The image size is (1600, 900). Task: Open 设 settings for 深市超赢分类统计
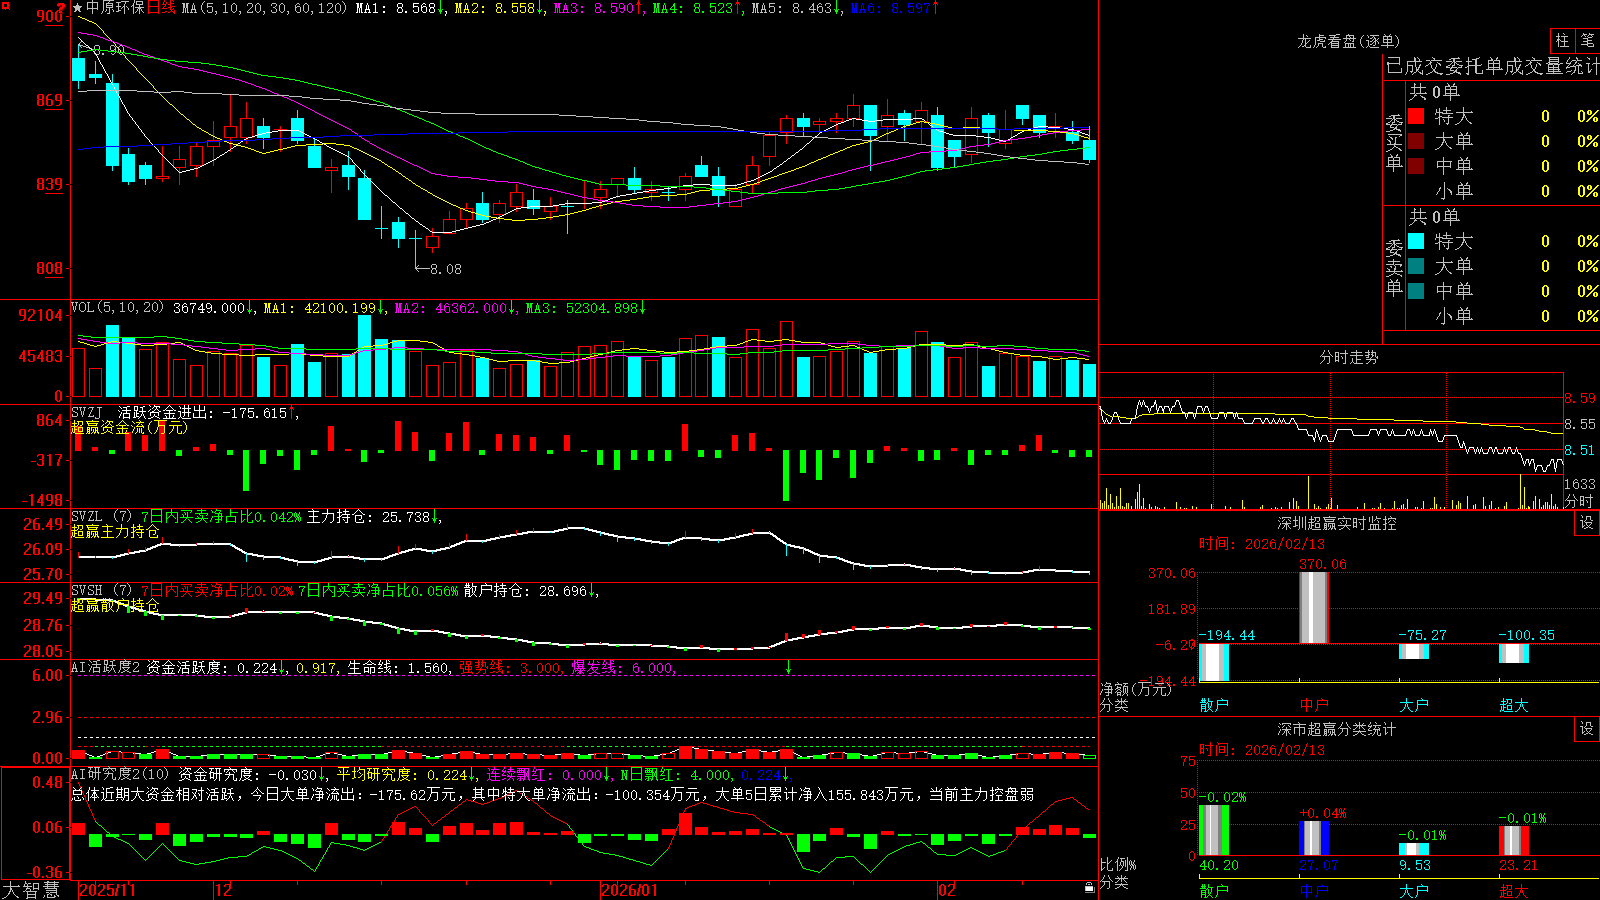point(1587,729)
